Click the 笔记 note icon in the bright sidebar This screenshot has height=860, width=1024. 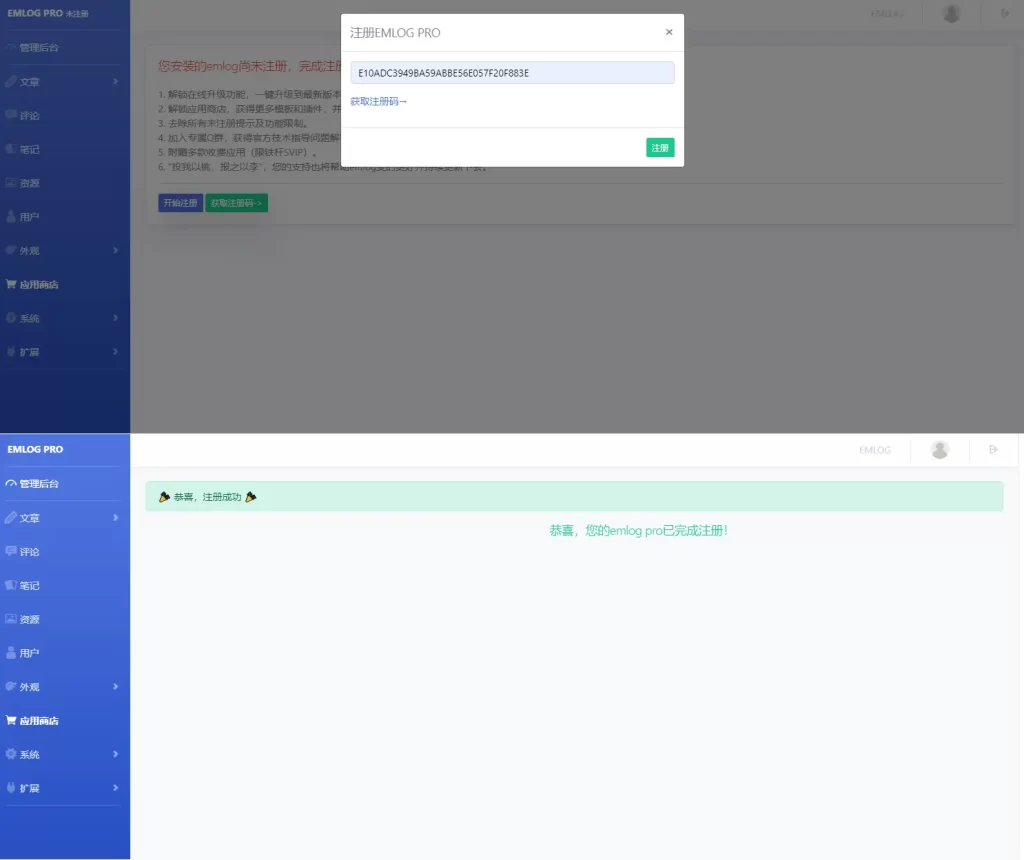pos(11,585)
